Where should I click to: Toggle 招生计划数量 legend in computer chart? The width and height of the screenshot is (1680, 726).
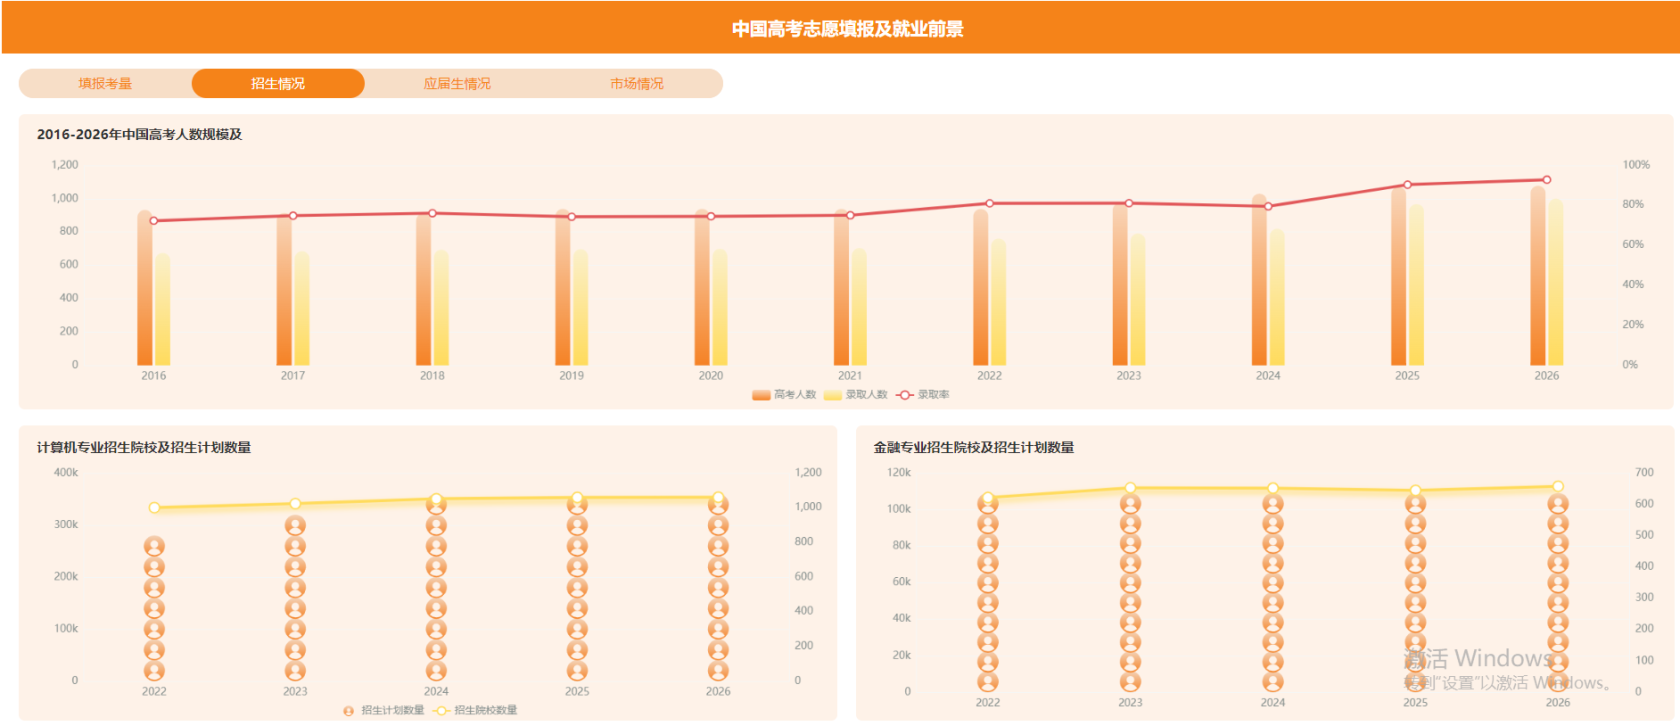pyautogui.click(x=384, y=710)
